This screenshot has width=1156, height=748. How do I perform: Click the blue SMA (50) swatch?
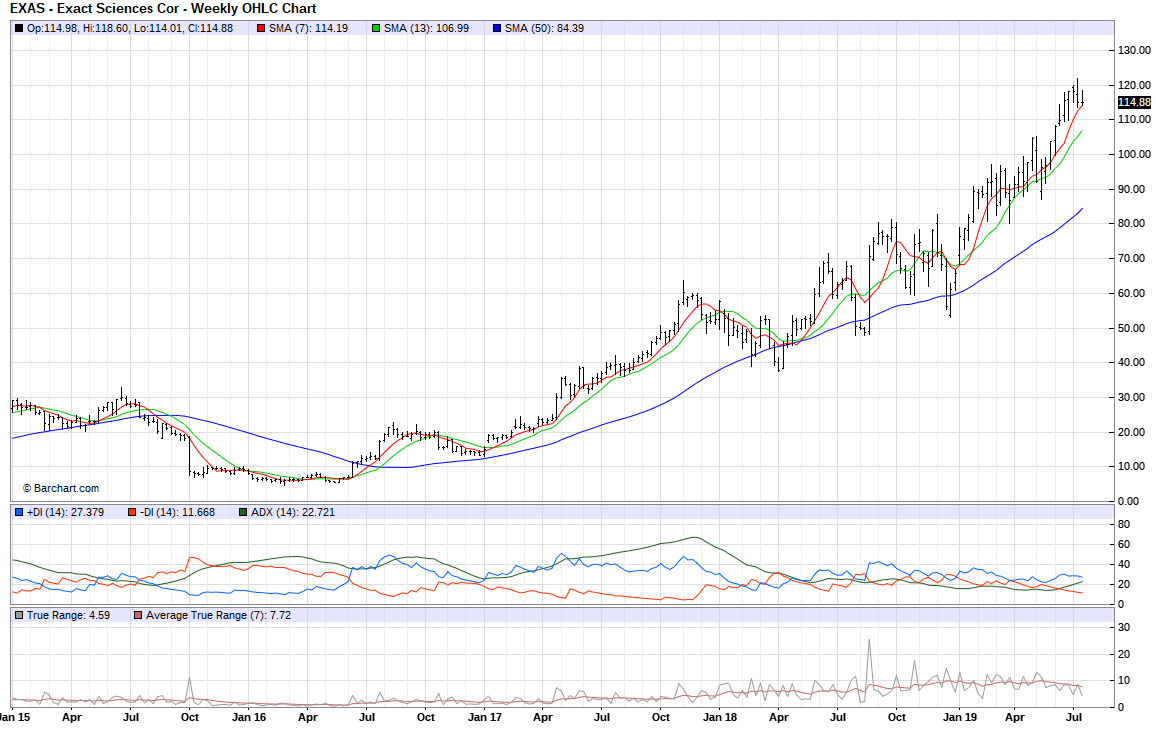point(497,28)
